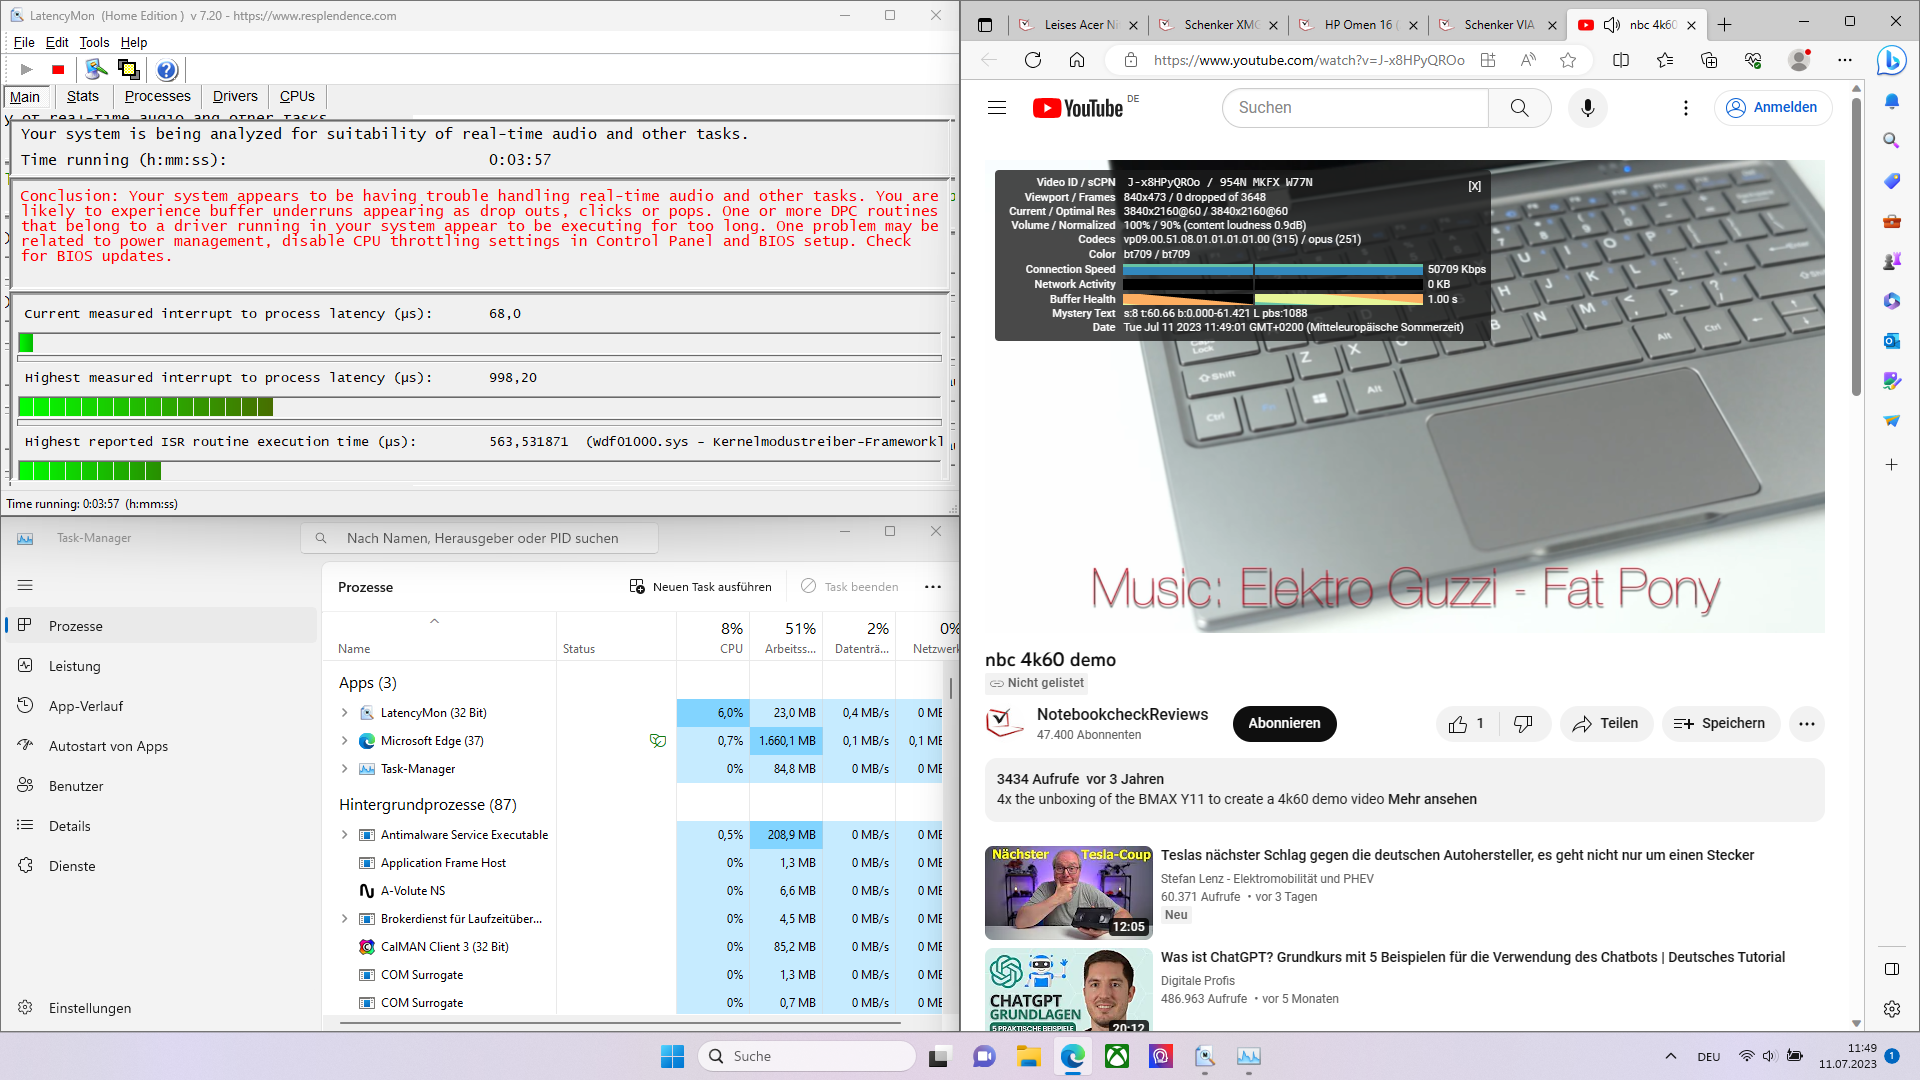This screenshot has width=1920, height=1080.
Task: Toggle Task Manager navigation hamburger menu
Action: pos(25,585)
